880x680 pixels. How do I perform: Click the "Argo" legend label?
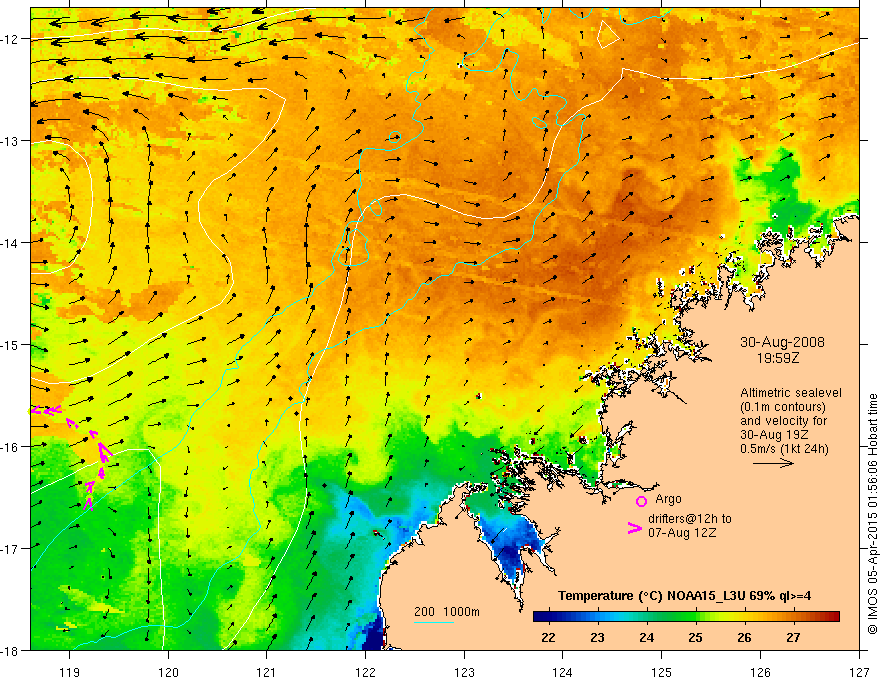coord(668,499)
